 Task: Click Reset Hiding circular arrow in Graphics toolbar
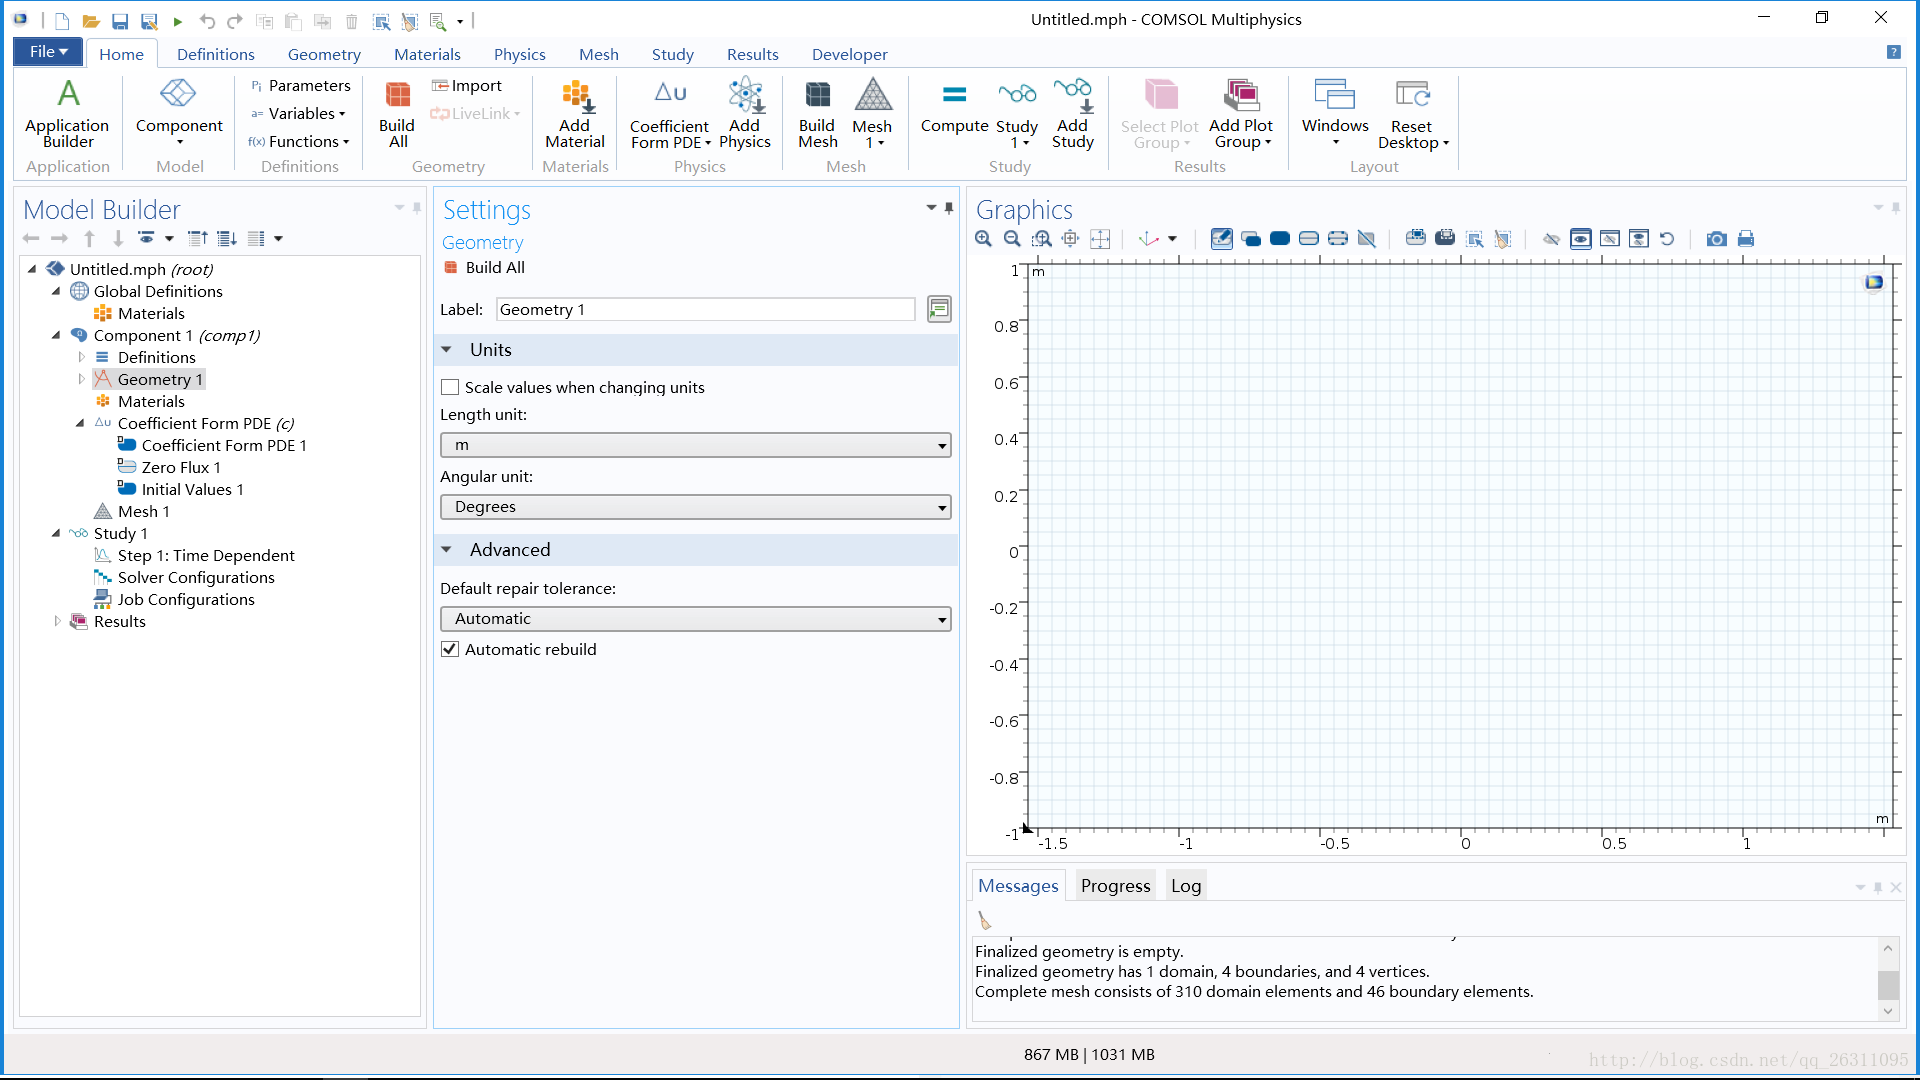tap(1667, 239)
